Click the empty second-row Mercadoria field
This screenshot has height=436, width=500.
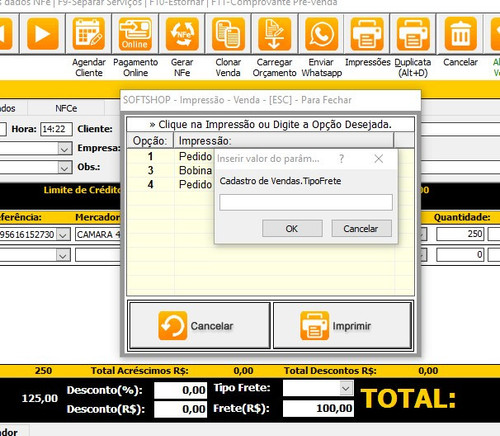[x=98, y=255]
